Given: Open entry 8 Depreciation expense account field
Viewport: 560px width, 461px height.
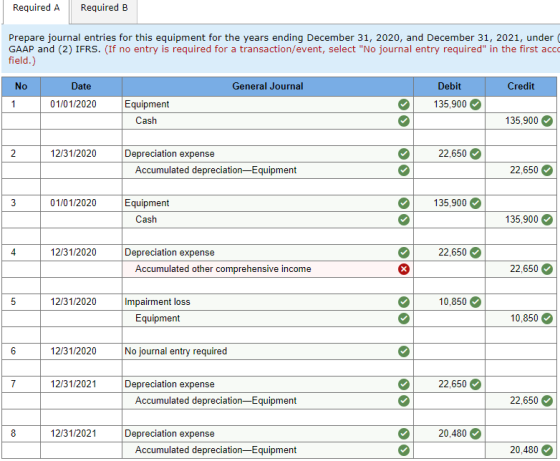Looking at the screenshot, I should click(x=268, y=434).
